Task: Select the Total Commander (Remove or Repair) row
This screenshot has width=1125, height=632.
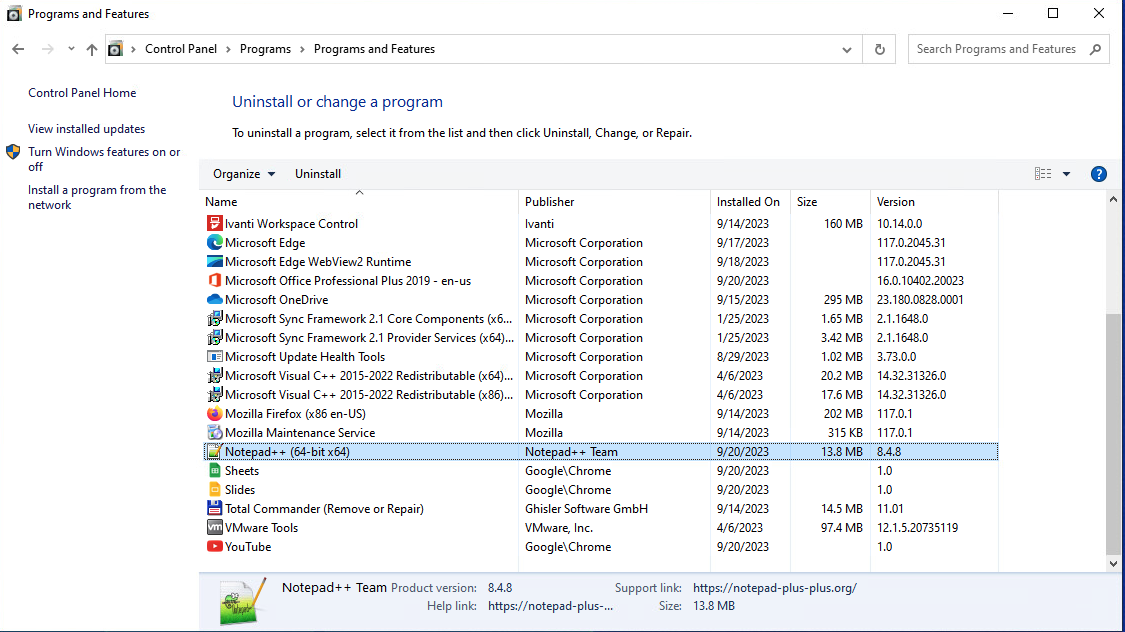Action: pos(601,509)
